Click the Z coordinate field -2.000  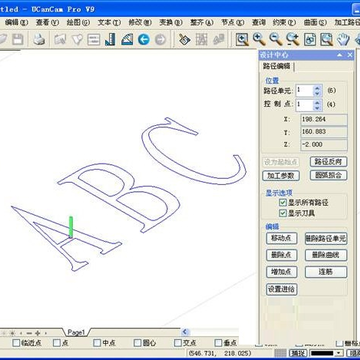[324, 145]
